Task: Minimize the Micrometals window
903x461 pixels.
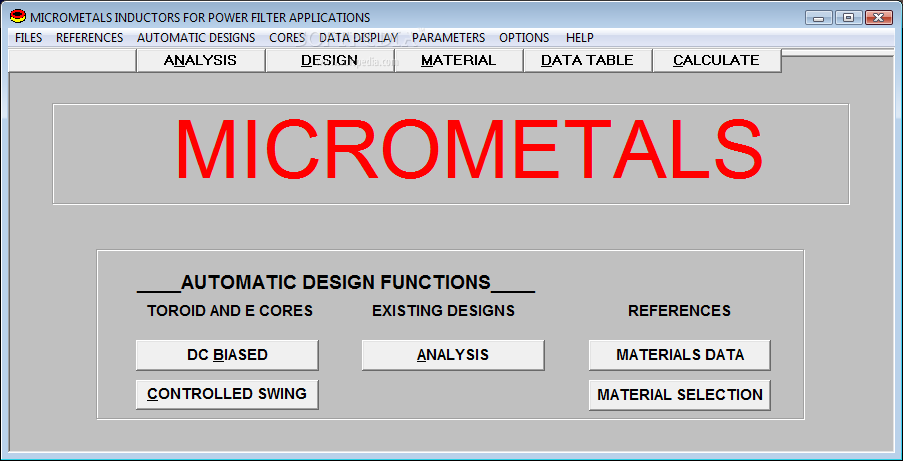Action: (818, 17)
